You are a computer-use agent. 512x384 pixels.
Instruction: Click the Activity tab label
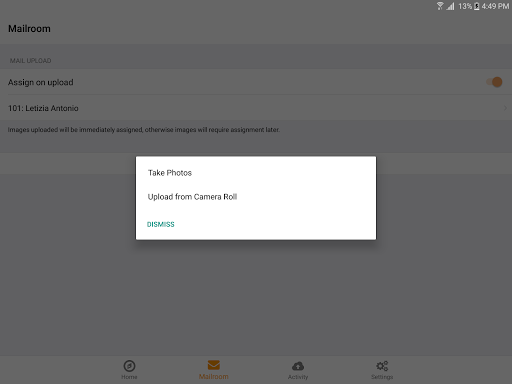pos(298,377)
